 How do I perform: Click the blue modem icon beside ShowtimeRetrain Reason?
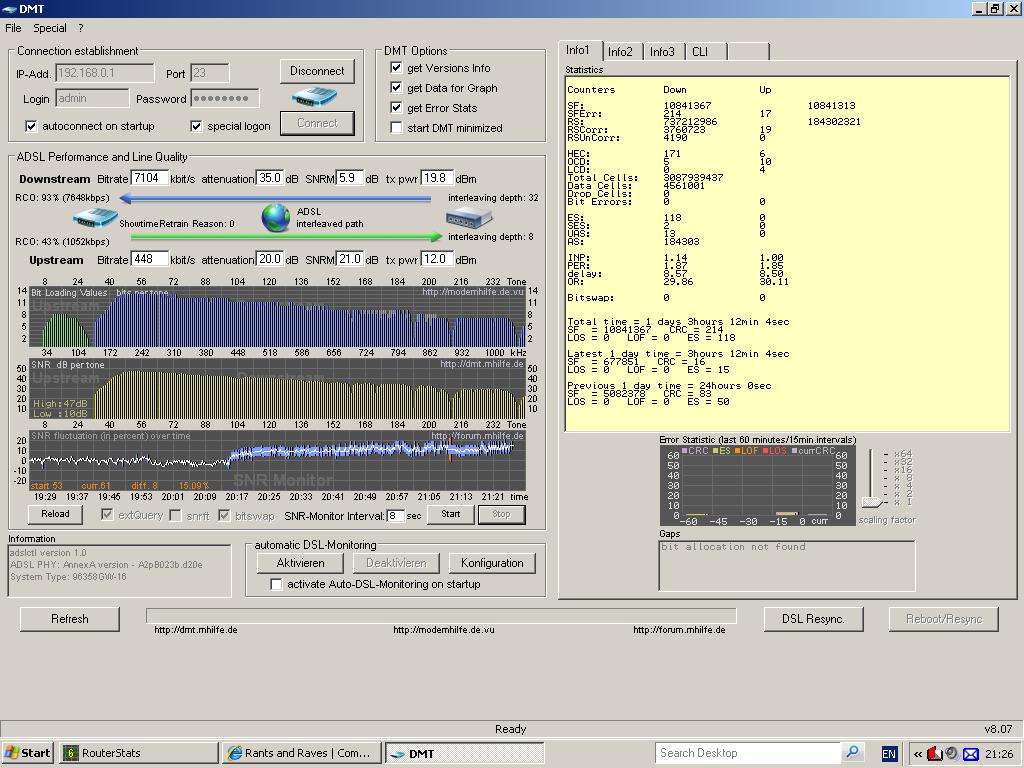pos(96,217)
